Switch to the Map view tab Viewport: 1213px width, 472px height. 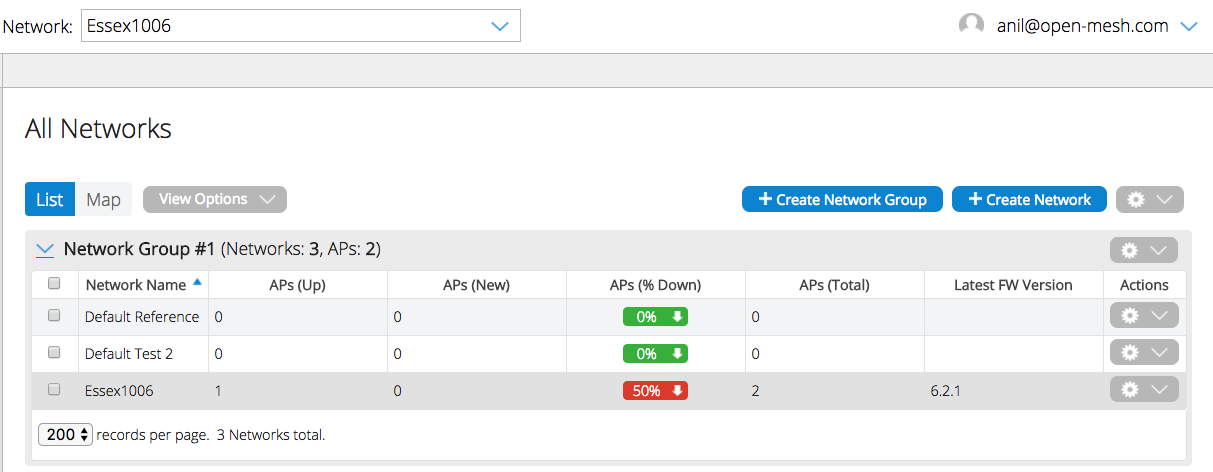(x=103, y=199)
